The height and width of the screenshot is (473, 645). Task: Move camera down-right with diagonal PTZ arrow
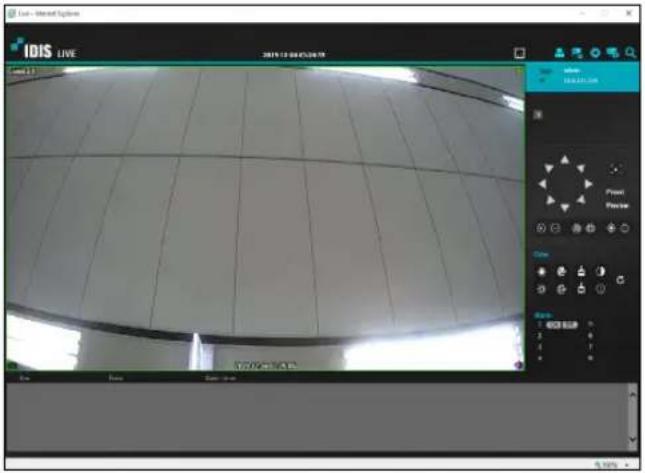581,200
